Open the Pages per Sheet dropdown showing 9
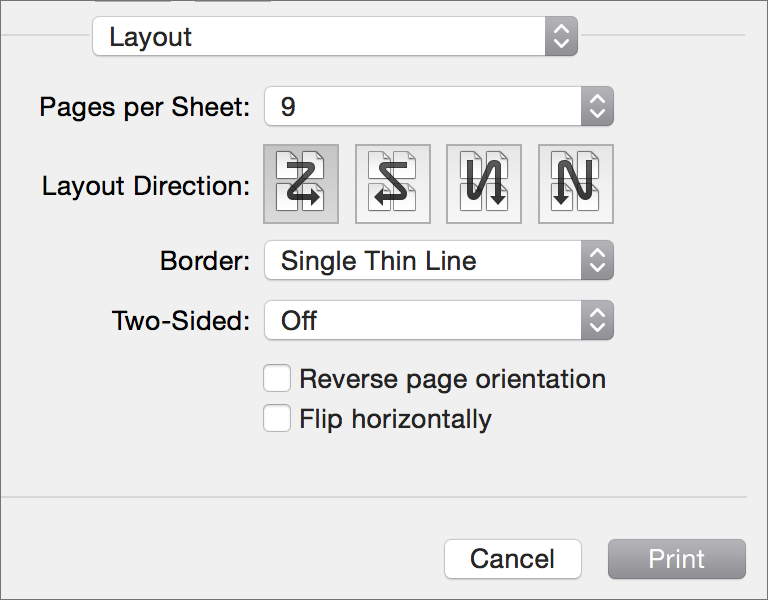 [x=439, y=106]
